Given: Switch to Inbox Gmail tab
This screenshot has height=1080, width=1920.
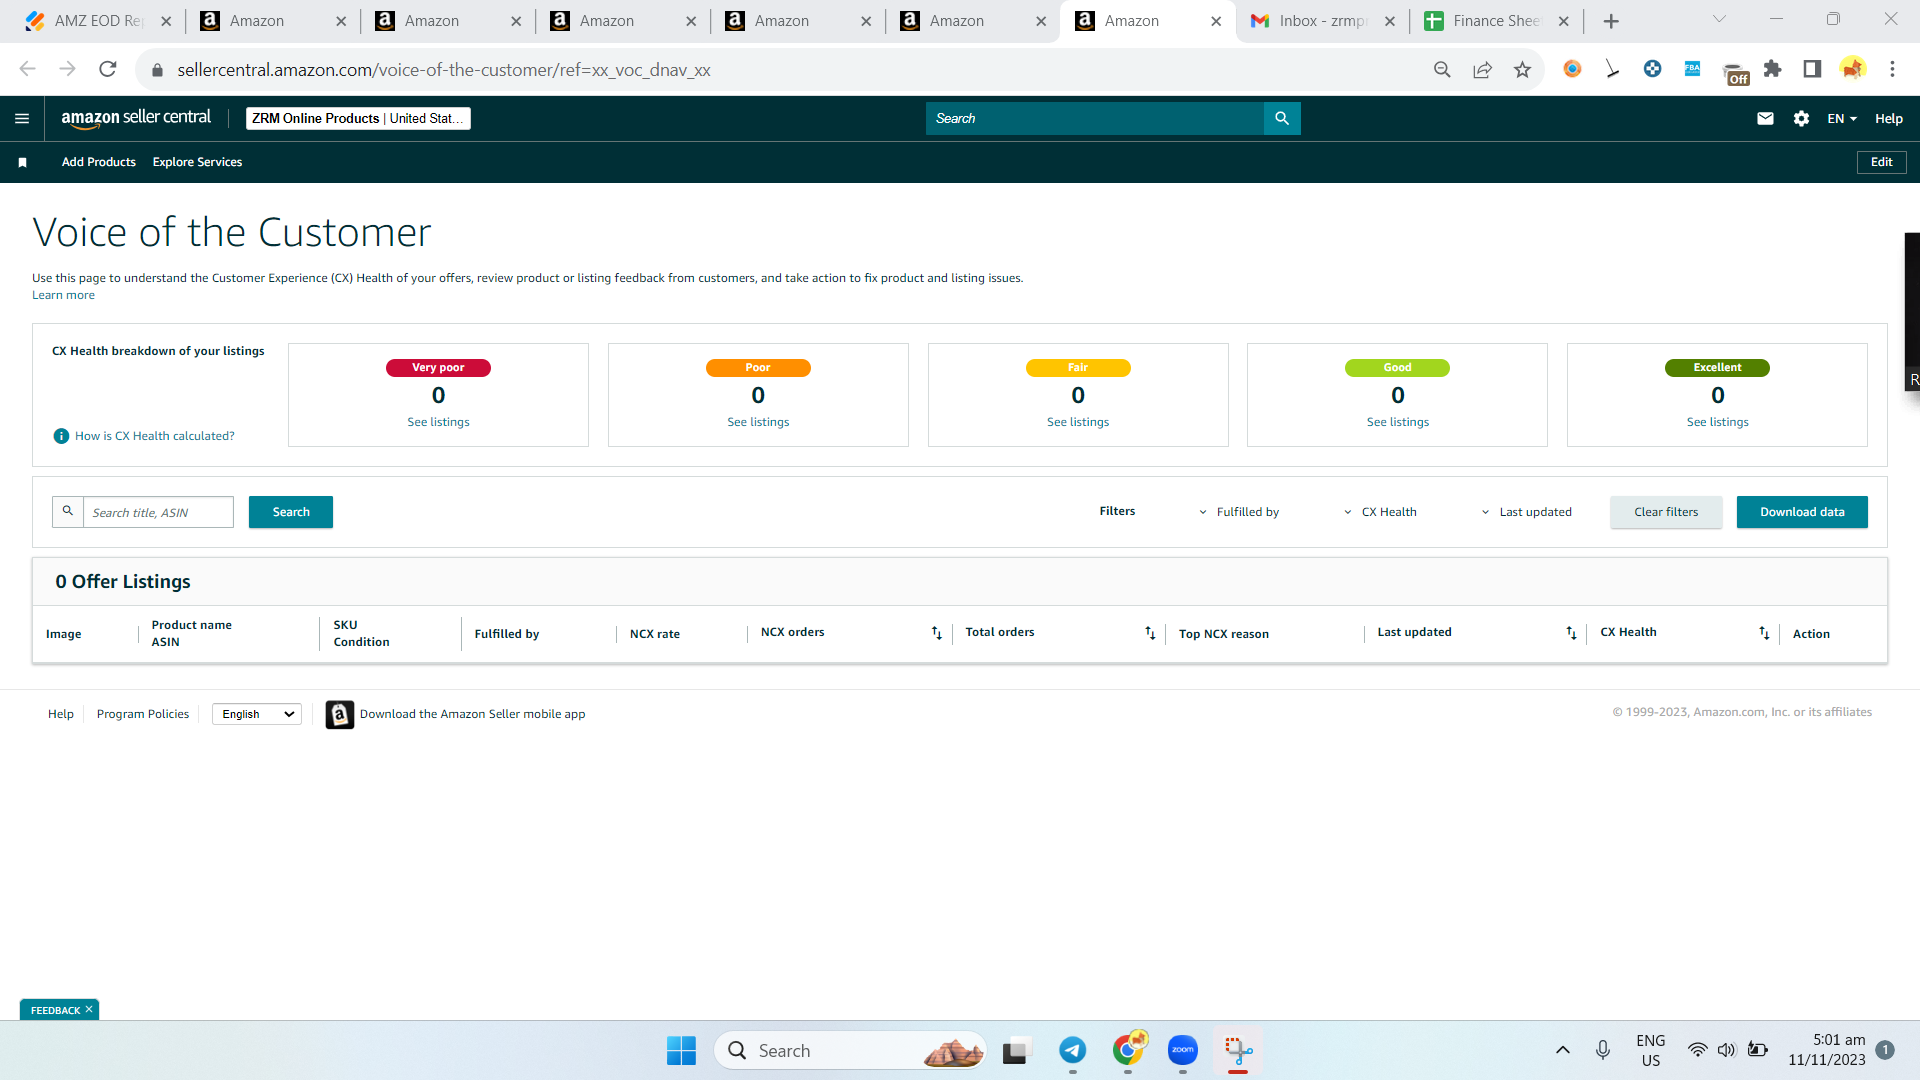Looking at the screenshot, I should point(1322,21).
